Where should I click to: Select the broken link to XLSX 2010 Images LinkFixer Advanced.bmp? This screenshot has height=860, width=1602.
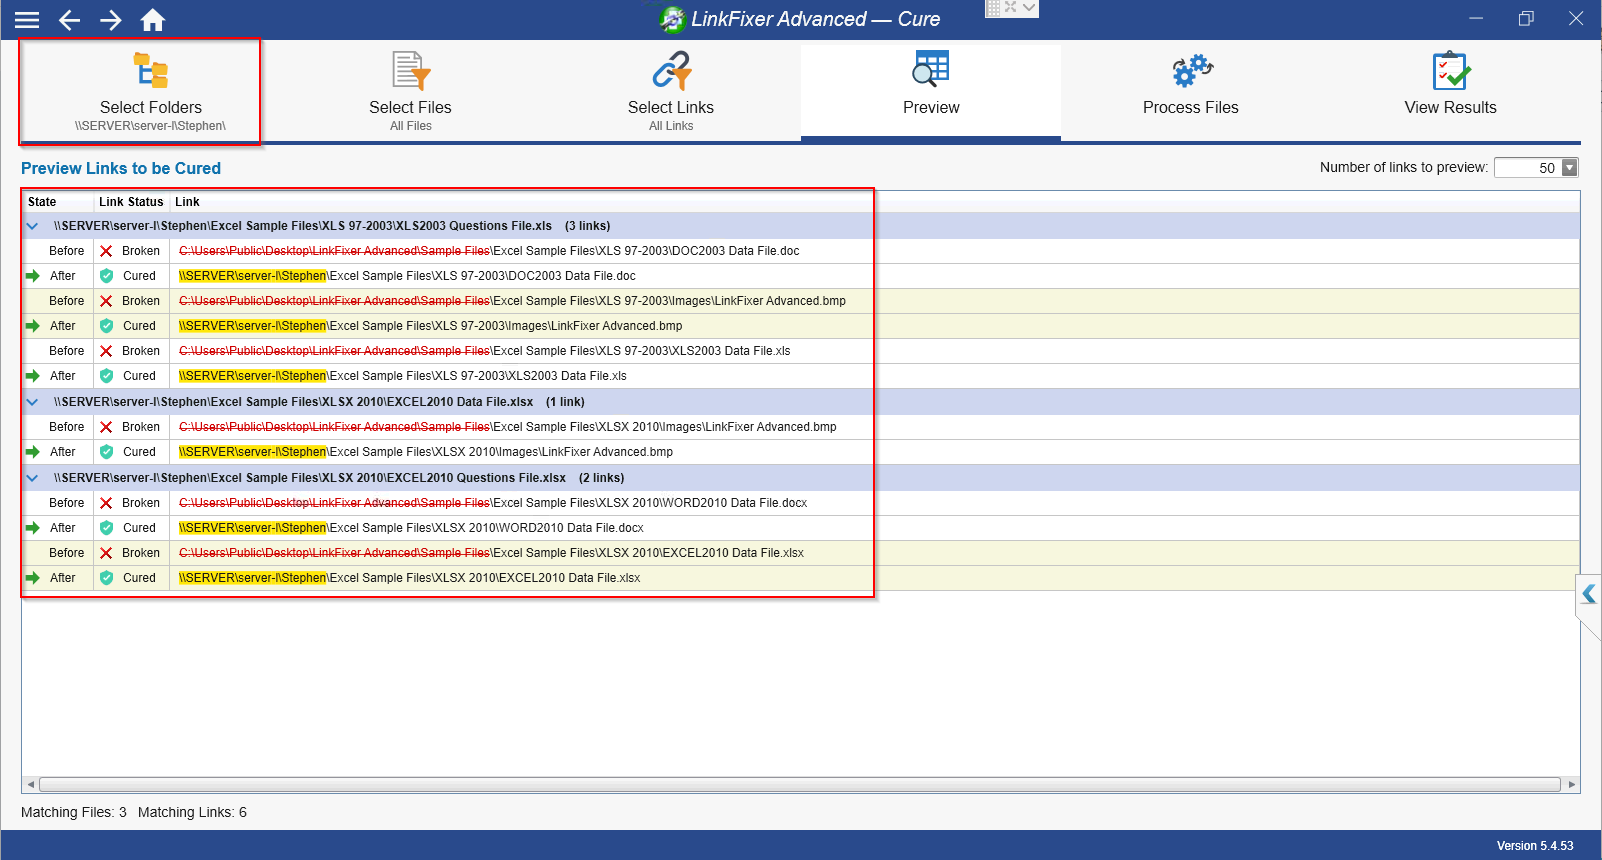pos(508,427)
